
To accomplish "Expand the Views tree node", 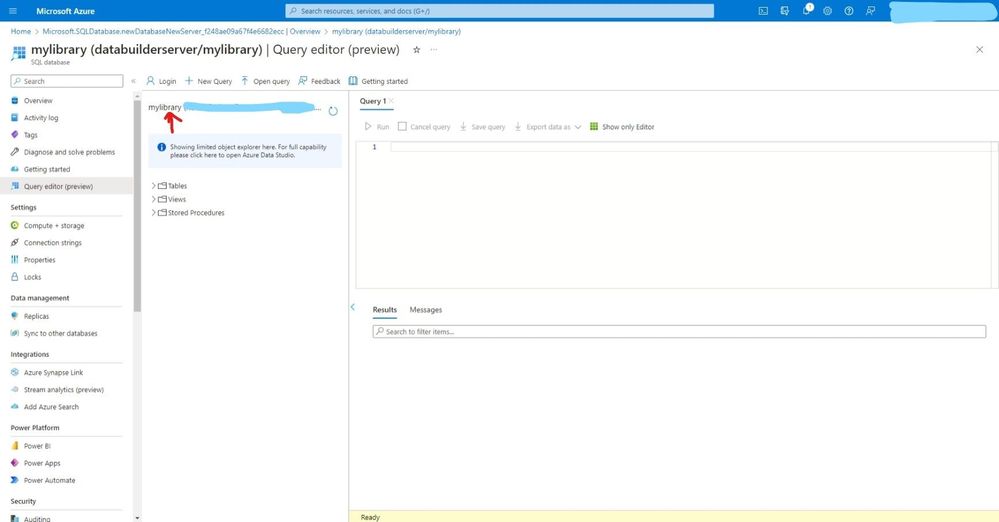I will click(154, 199).
